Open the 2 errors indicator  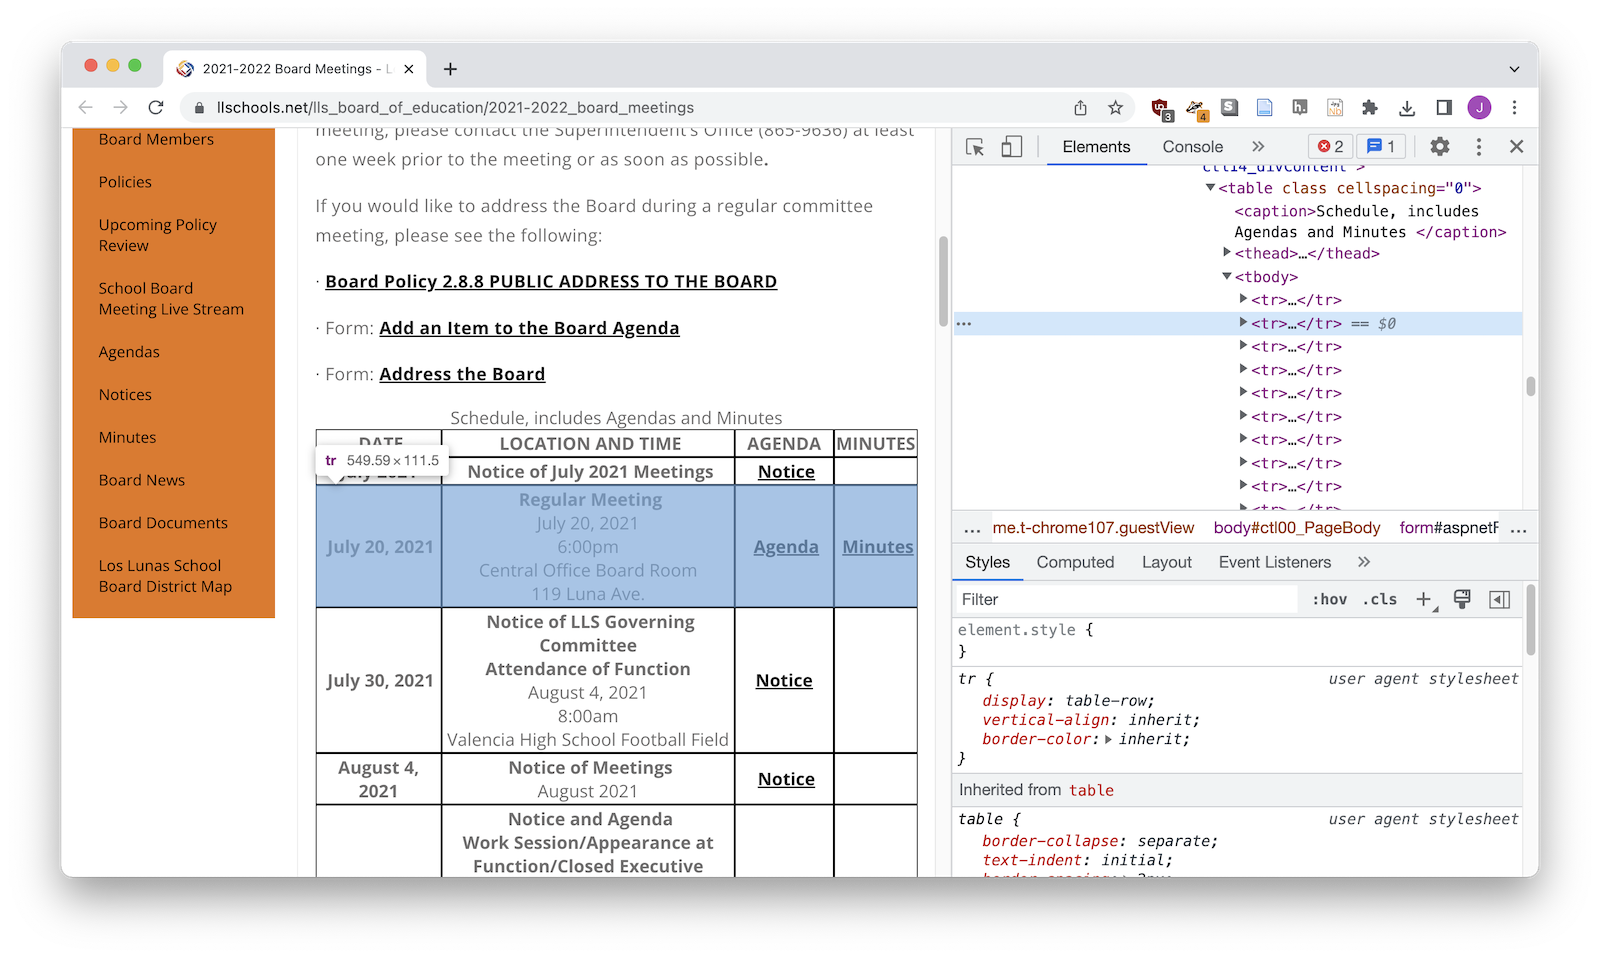pos(1330,147)
